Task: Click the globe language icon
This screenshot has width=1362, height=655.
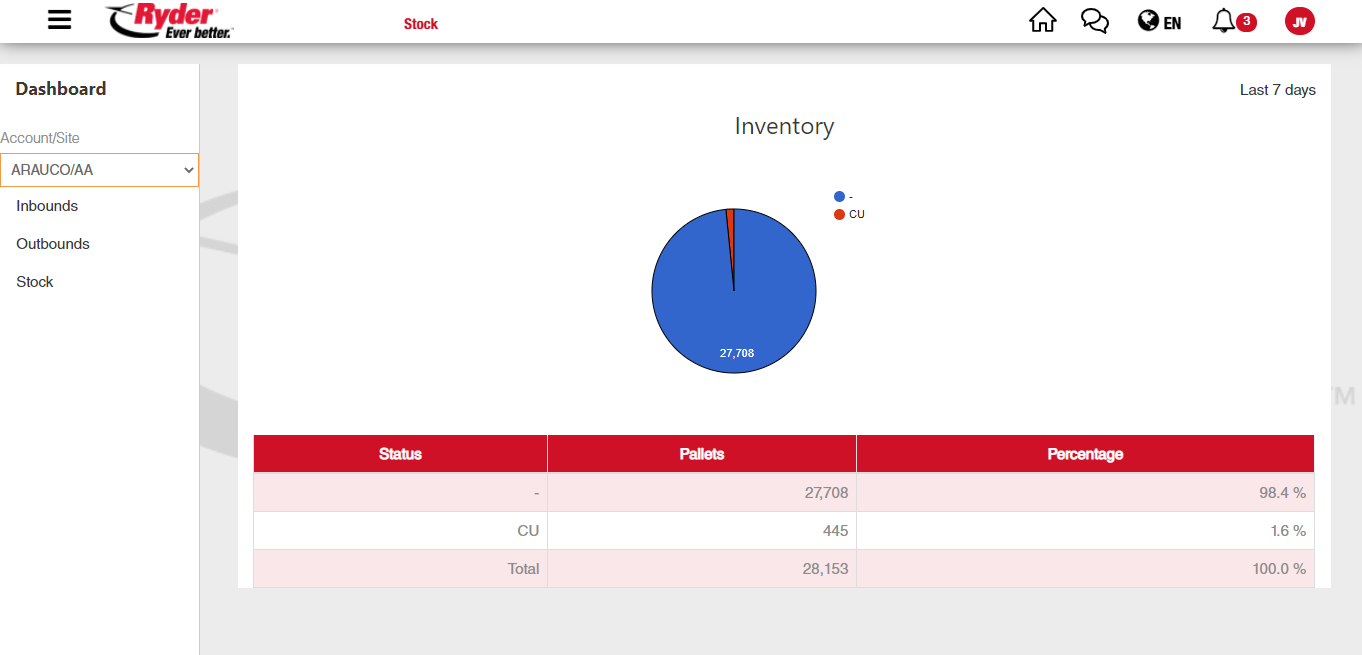Action: [x=1148, y=21]
